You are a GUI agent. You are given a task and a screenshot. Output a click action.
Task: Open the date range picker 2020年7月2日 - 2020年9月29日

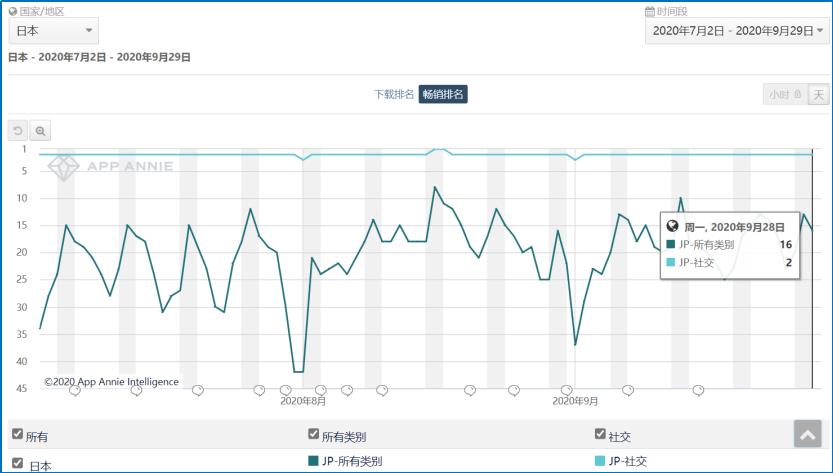click(x=737, y=31)
